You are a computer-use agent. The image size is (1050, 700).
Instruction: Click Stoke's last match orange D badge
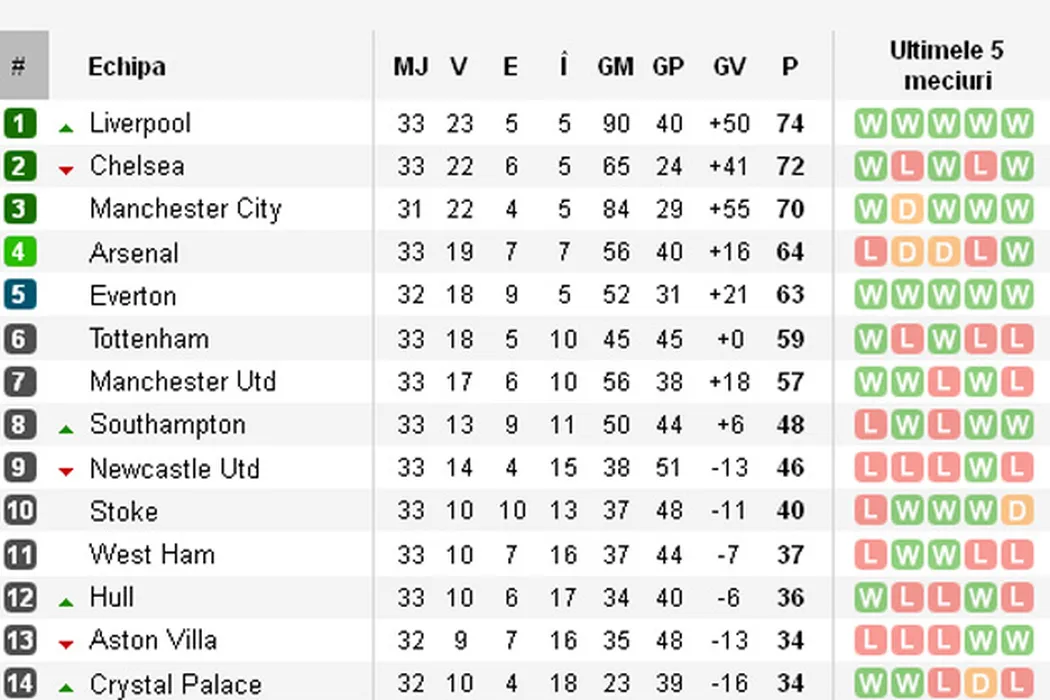[1016, 511]
